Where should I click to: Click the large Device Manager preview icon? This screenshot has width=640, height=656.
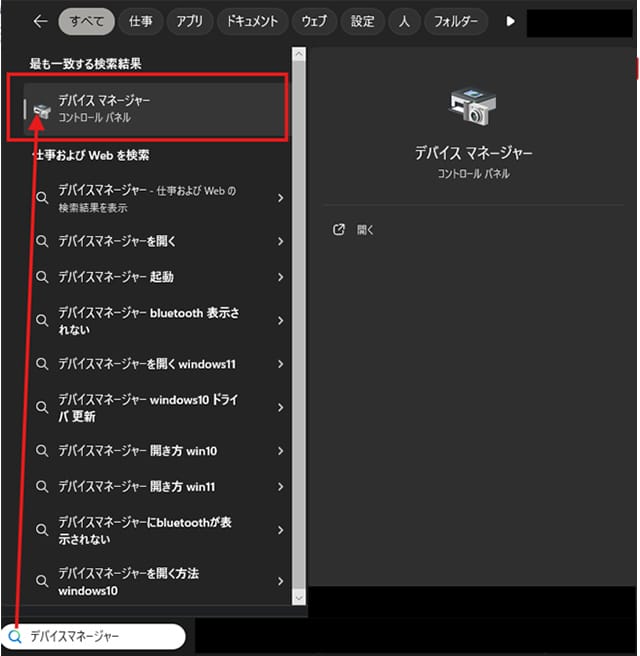(473, 107)
